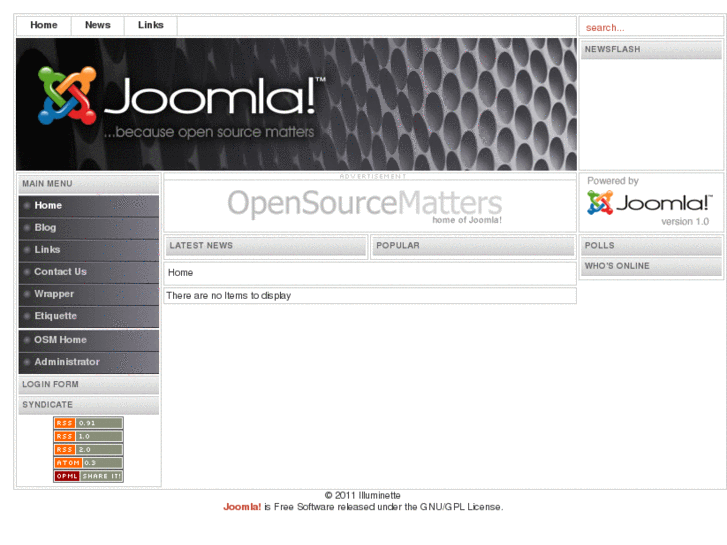Open Contact Us in the Main Menu
Image resolution: width=727 pixels, height=545 pixels.
pyautogui.click(x=89, y=272)
